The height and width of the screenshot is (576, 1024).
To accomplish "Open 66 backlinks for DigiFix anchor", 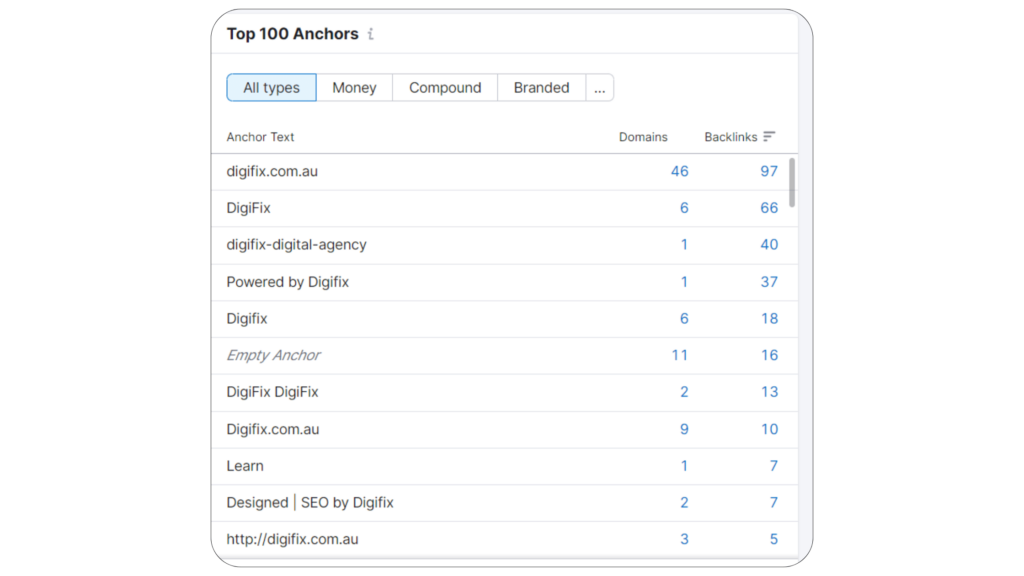I will 769,208.
